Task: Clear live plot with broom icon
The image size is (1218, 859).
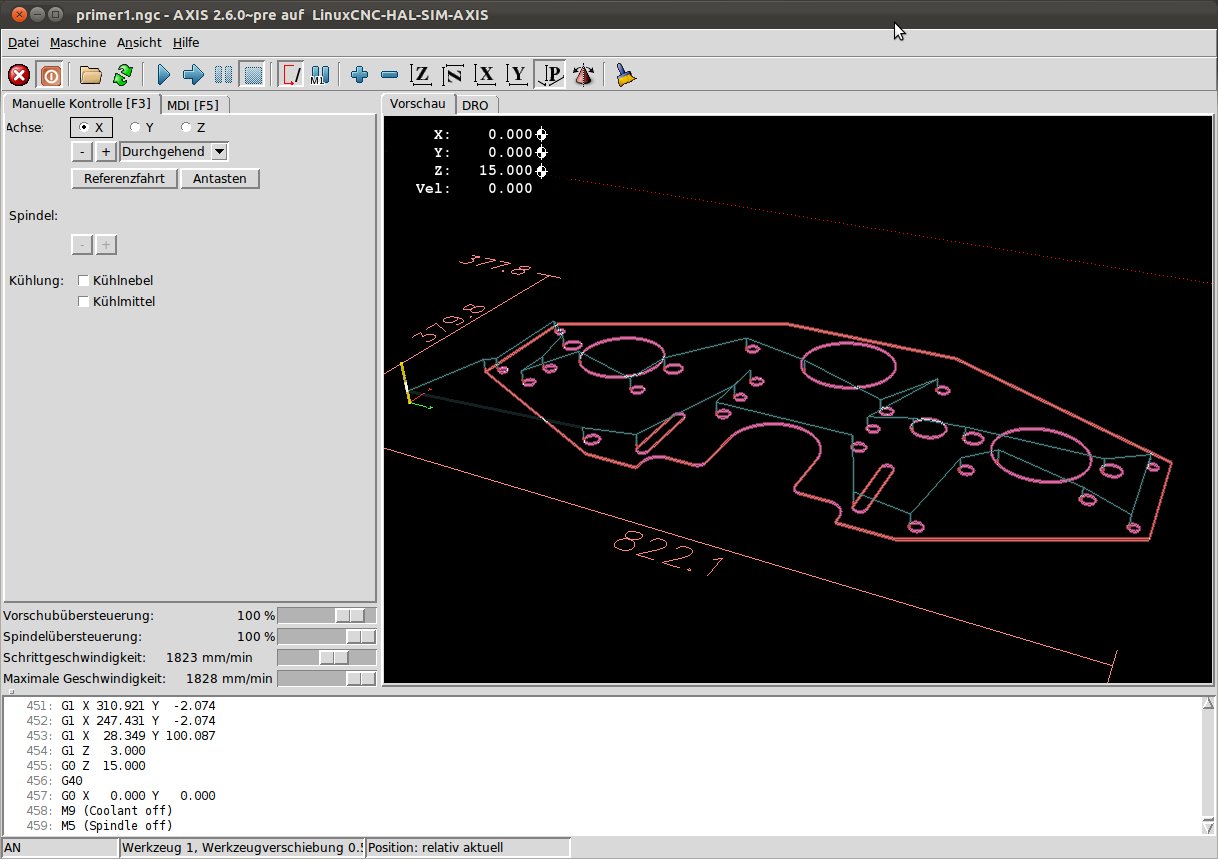Action: pos(626,75)
